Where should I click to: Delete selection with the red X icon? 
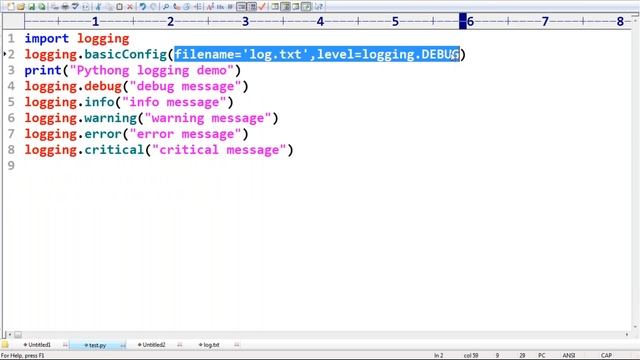tap(130, 7)
